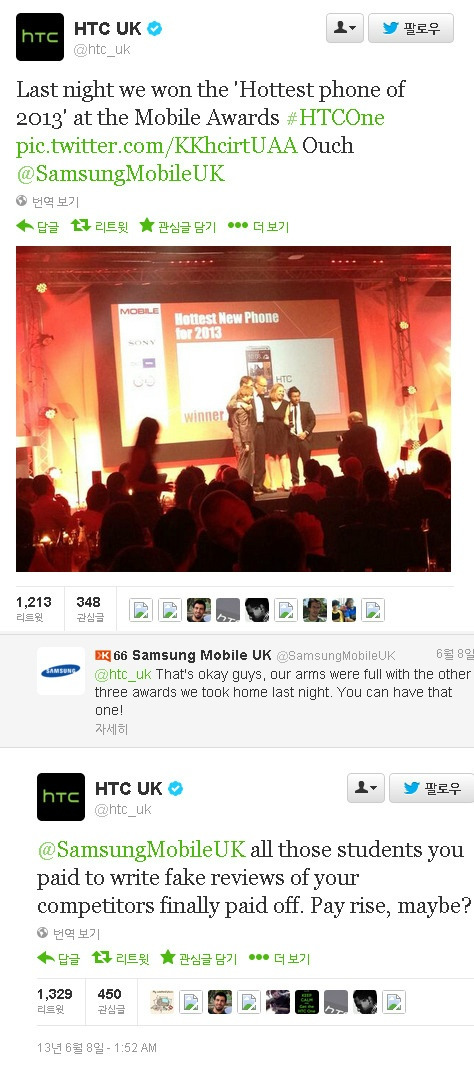The height and width of the screenshot is (1072, 474).
Task: Click the 번역 보기 globe icon on the first tweet
Action: coord(22,201)
